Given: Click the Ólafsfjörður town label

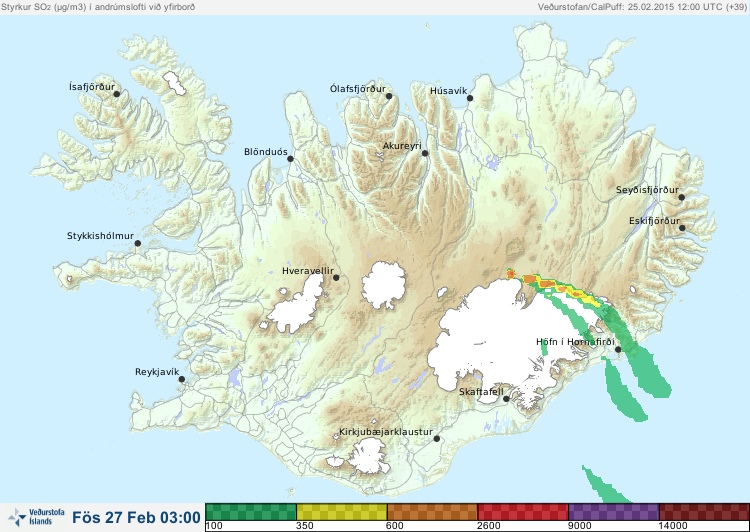Looking at the screenshot, I should coord(358,89).
